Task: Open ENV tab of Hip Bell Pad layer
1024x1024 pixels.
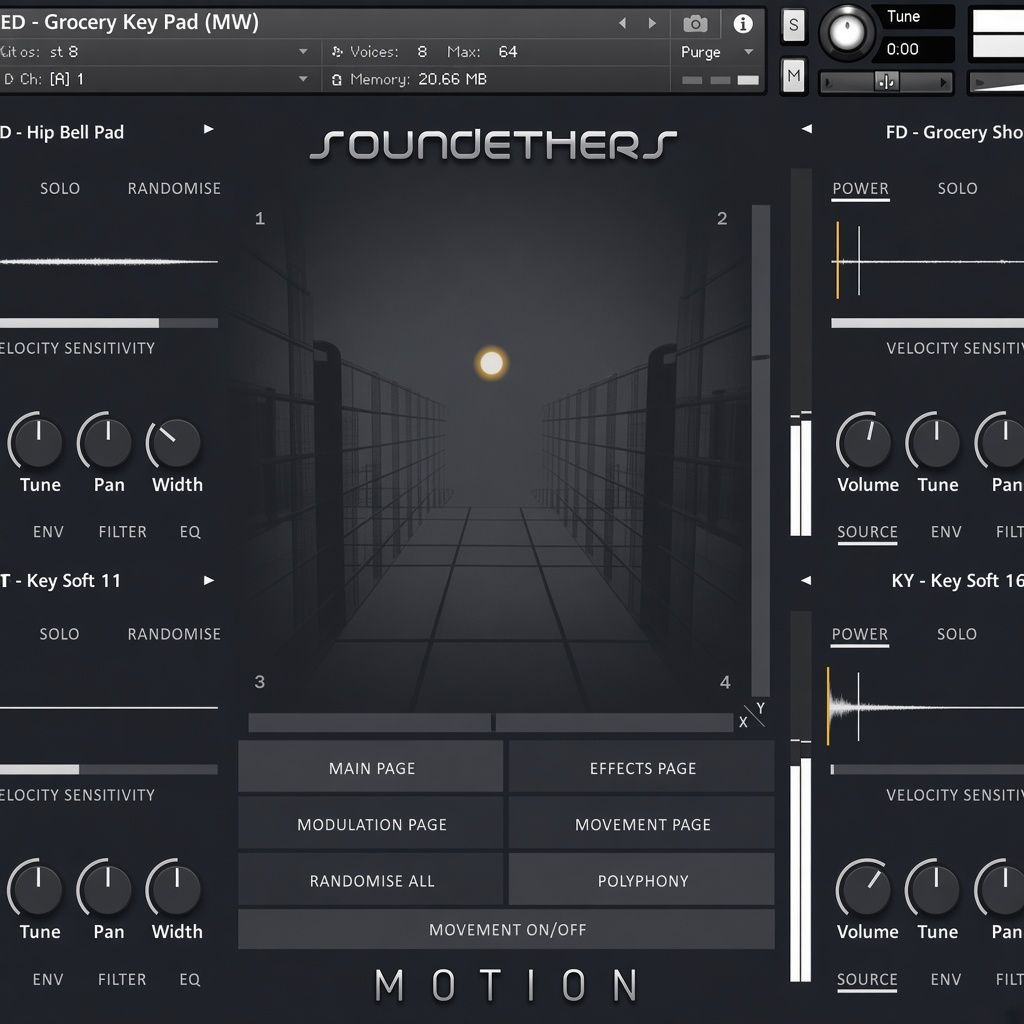Action: click(48, 532)
